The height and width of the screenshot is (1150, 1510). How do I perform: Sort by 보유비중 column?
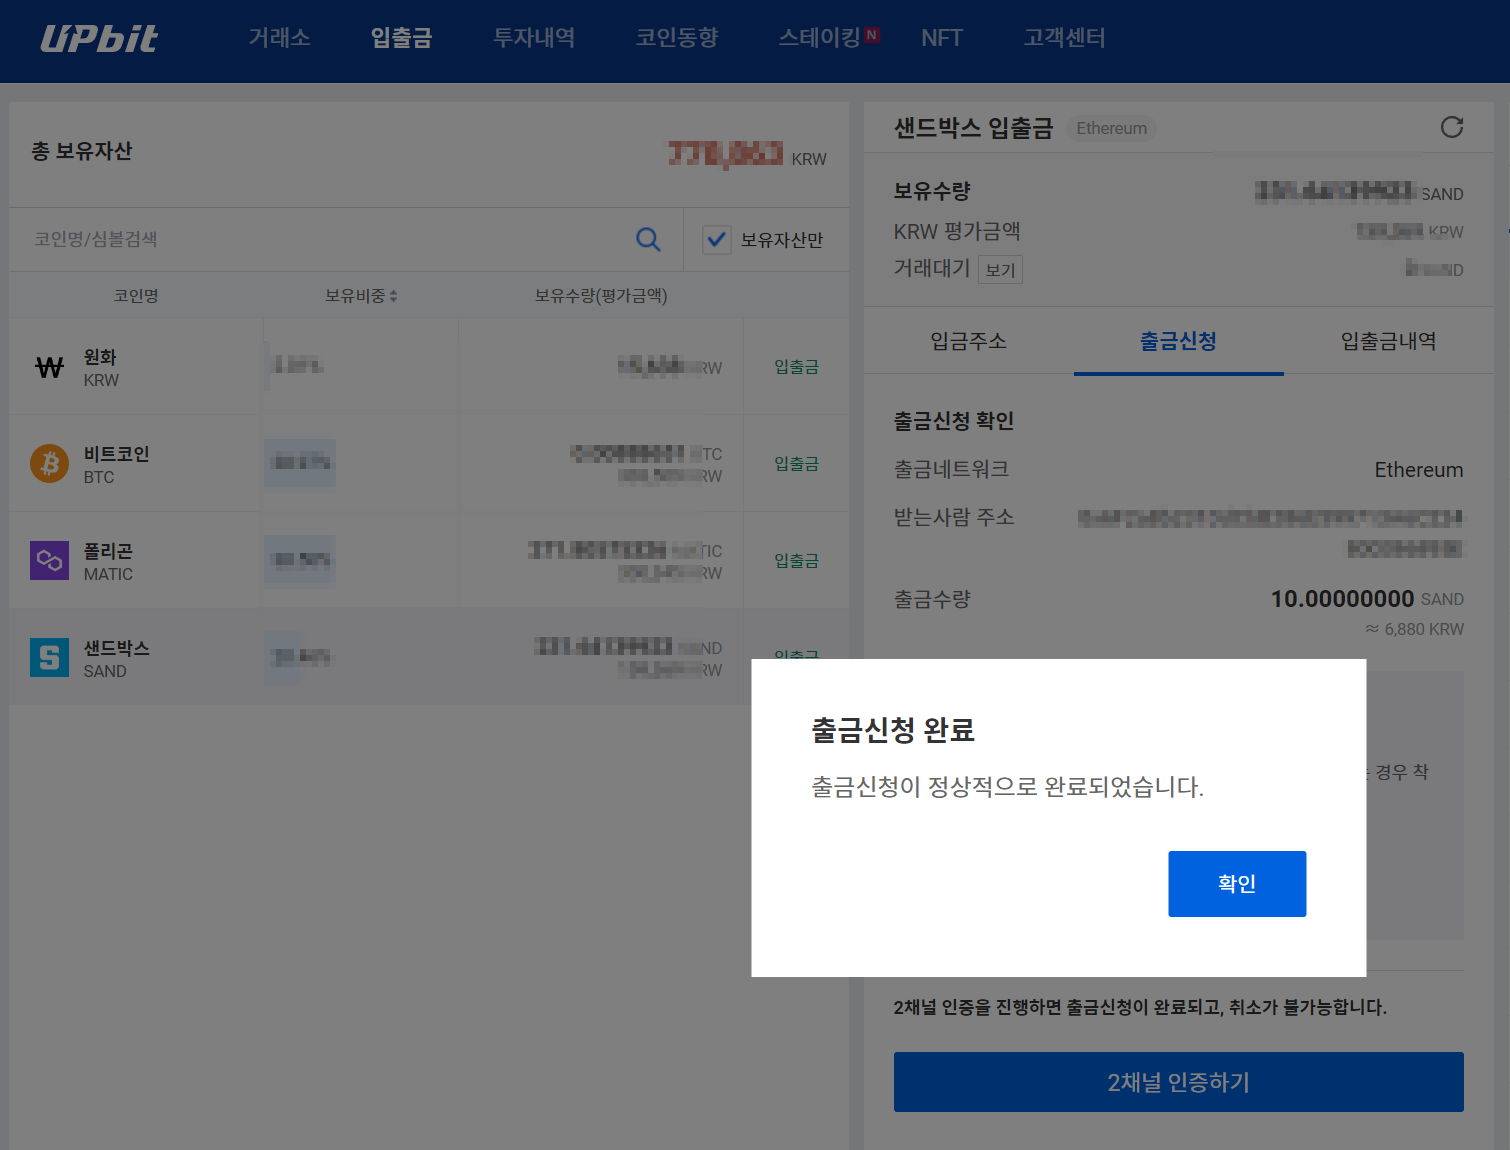(361, 296)
